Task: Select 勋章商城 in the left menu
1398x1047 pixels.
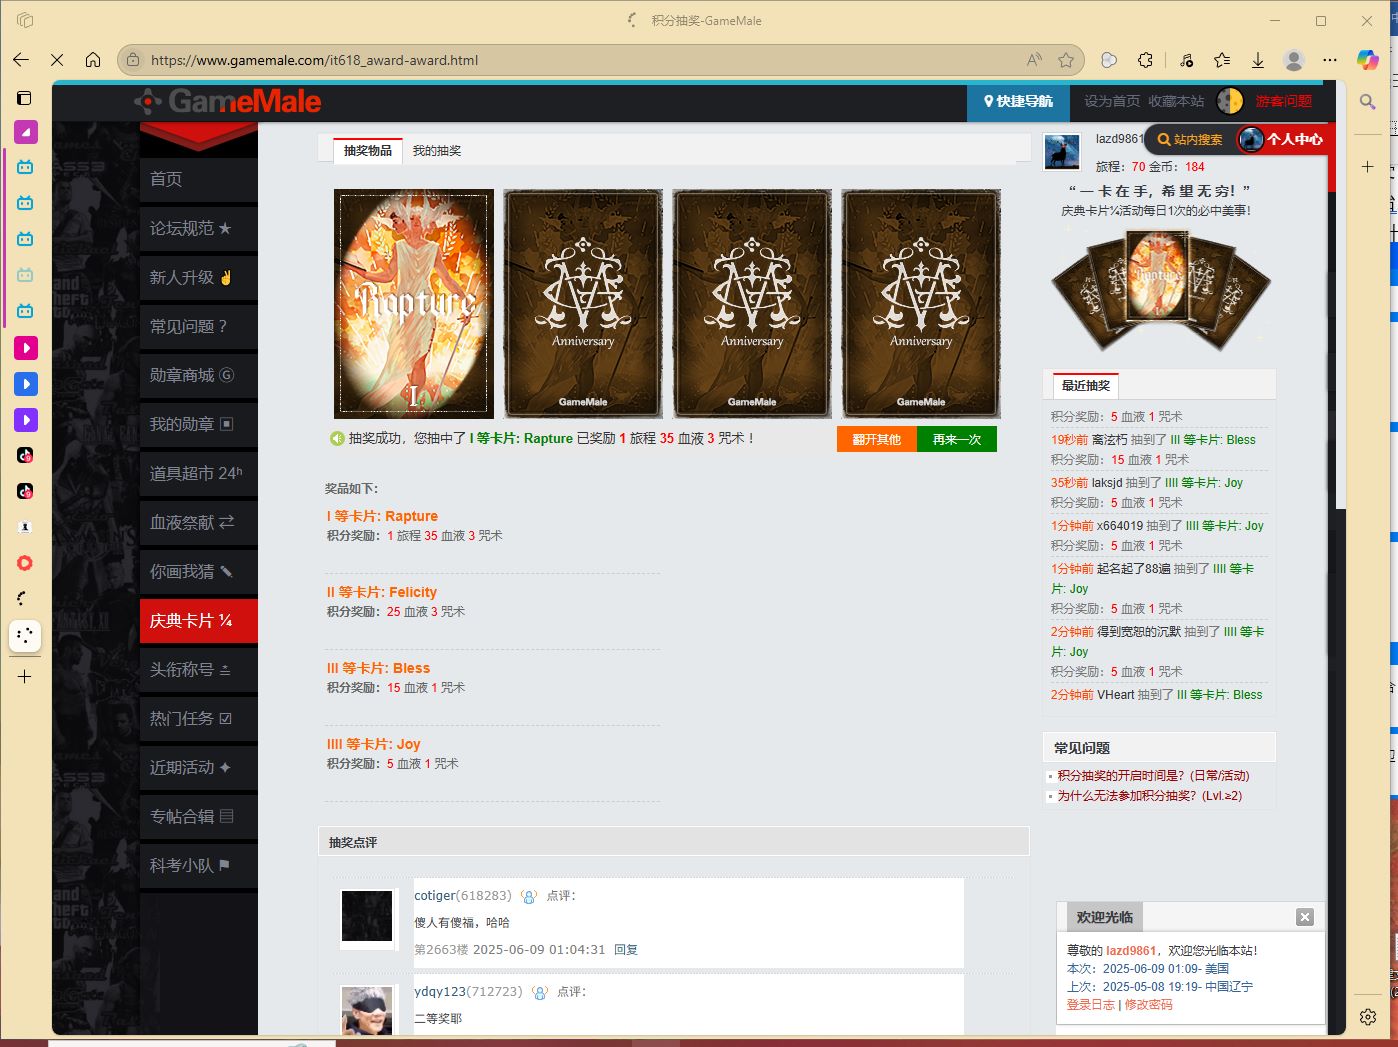Action: [x=191, y=375]
